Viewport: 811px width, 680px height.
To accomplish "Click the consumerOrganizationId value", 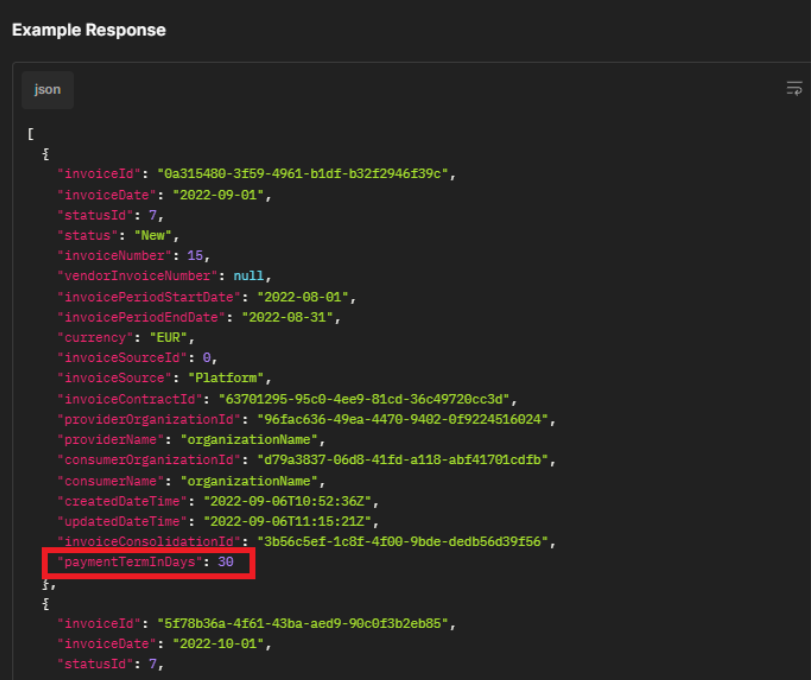I will point(402,460).
